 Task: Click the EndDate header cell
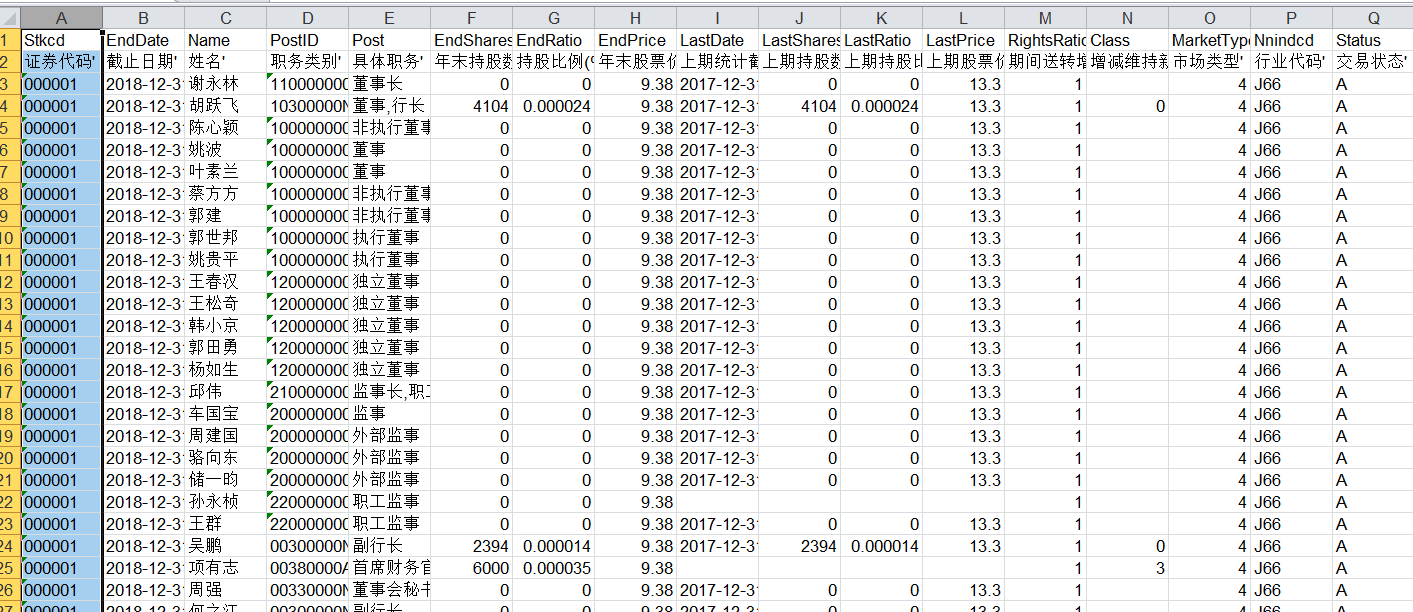click(144, 40)
